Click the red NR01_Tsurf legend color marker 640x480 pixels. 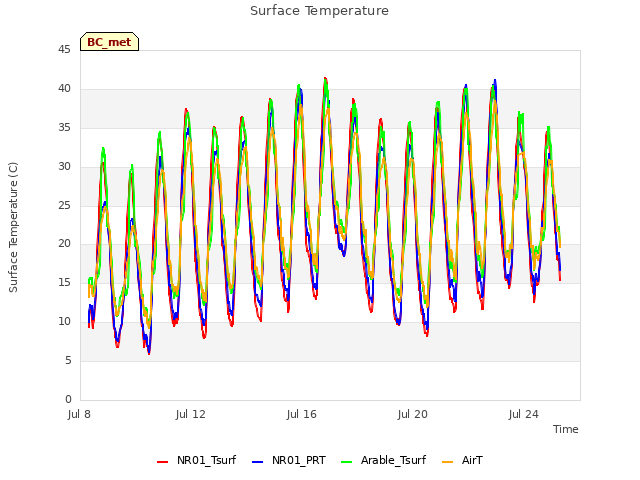[162, 462]
